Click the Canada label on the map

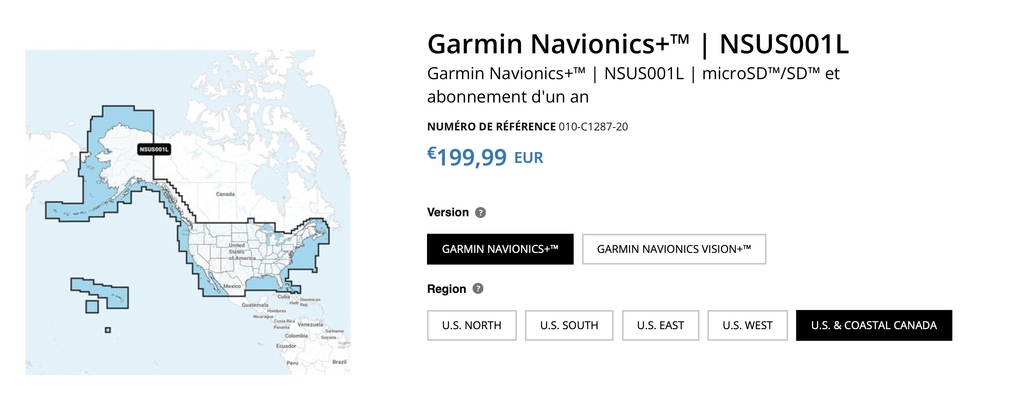coord(225,194)
